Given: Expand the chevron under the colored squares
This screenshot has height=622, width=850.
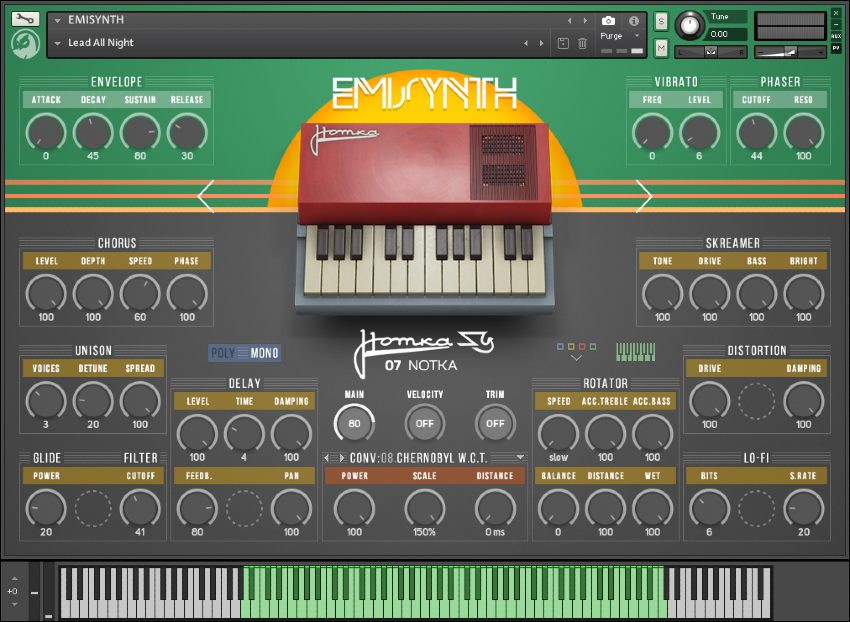Looking at the screenshot, I should pos(577,357).
